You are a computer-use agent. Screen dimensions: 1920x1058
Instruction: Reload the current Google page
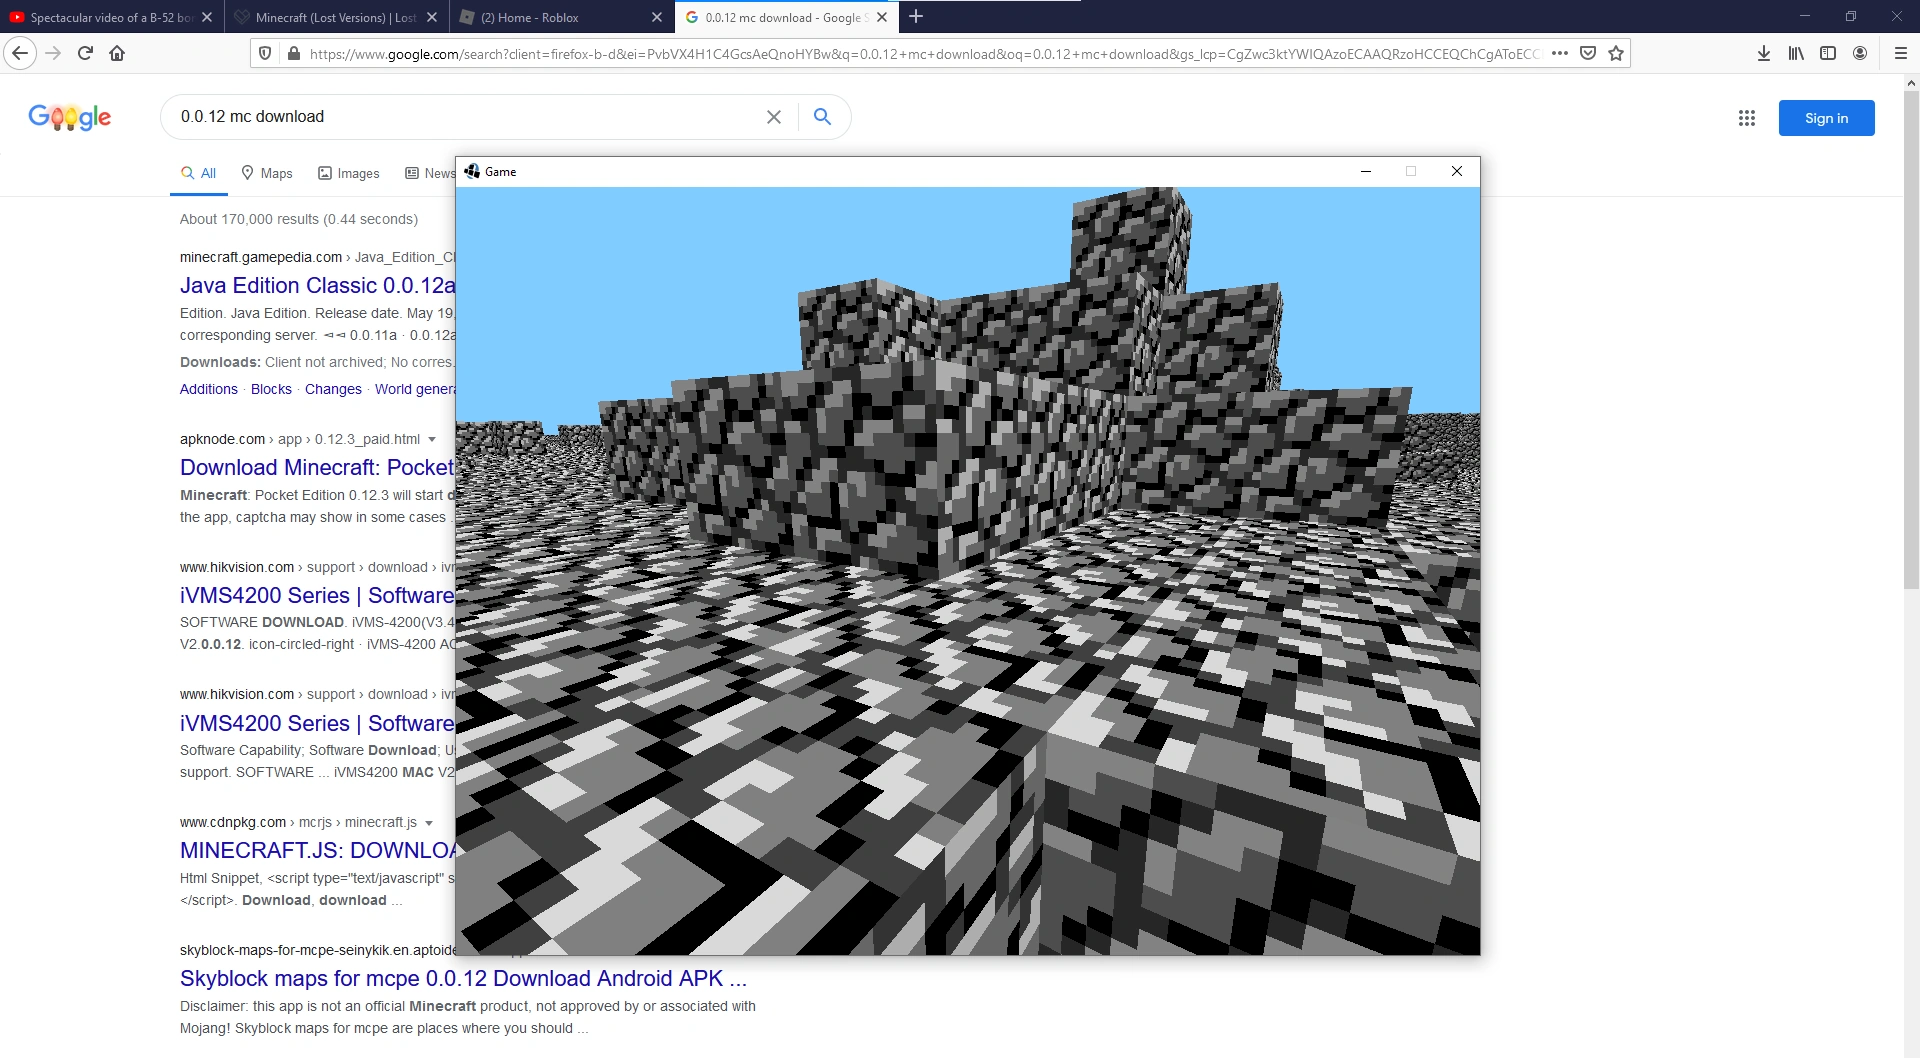(x=85, y=54)
